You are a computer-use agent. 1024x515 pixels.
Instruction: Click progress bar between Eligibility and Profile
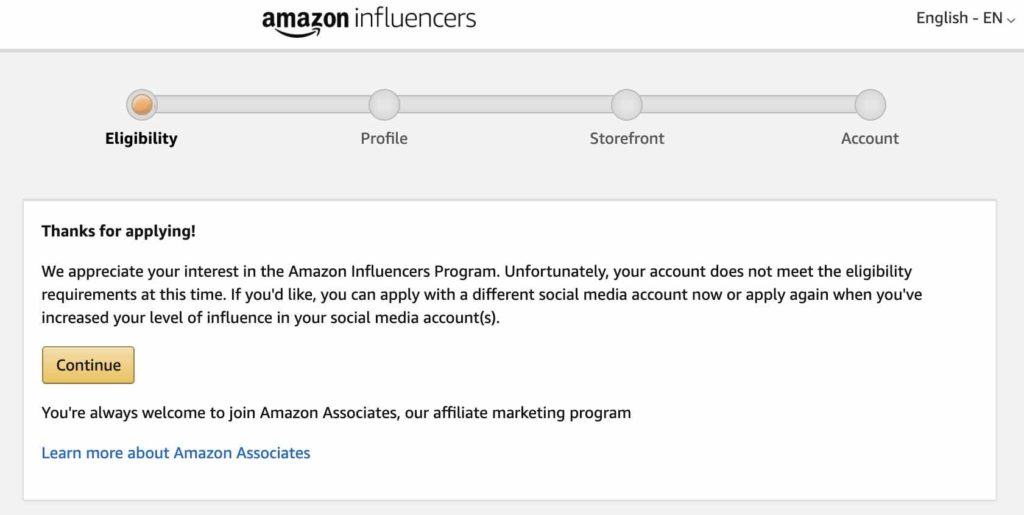click(x=263, y=104)
